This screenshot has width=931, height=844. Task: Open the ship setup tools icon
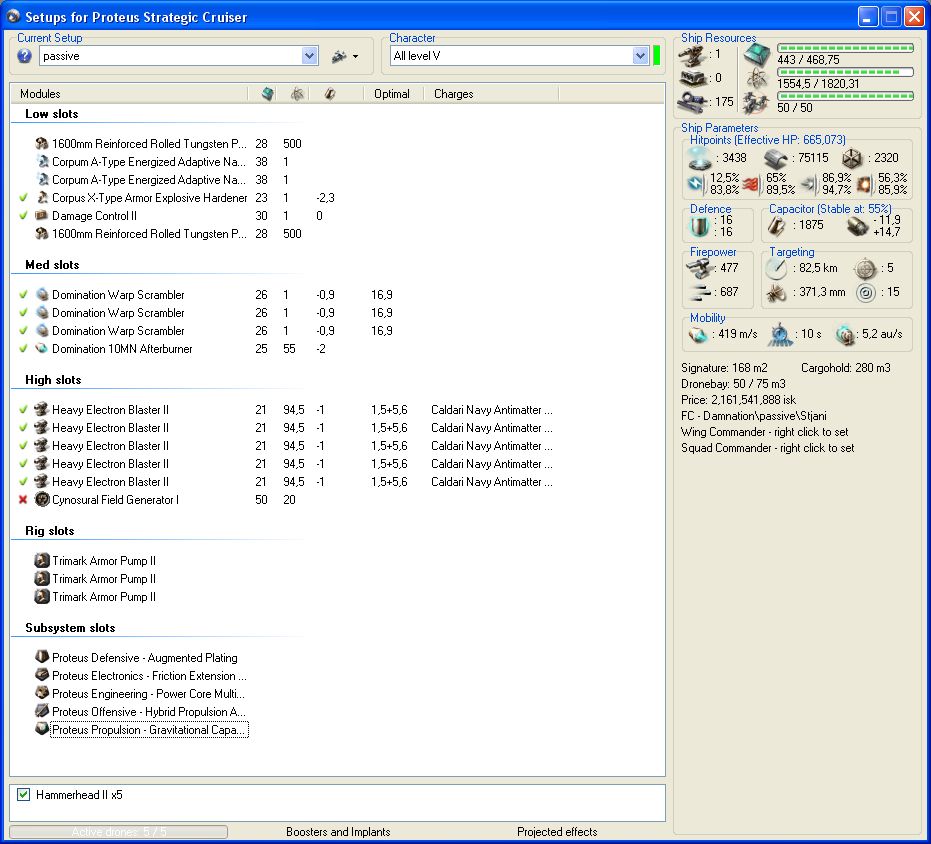tap(339, 56)
